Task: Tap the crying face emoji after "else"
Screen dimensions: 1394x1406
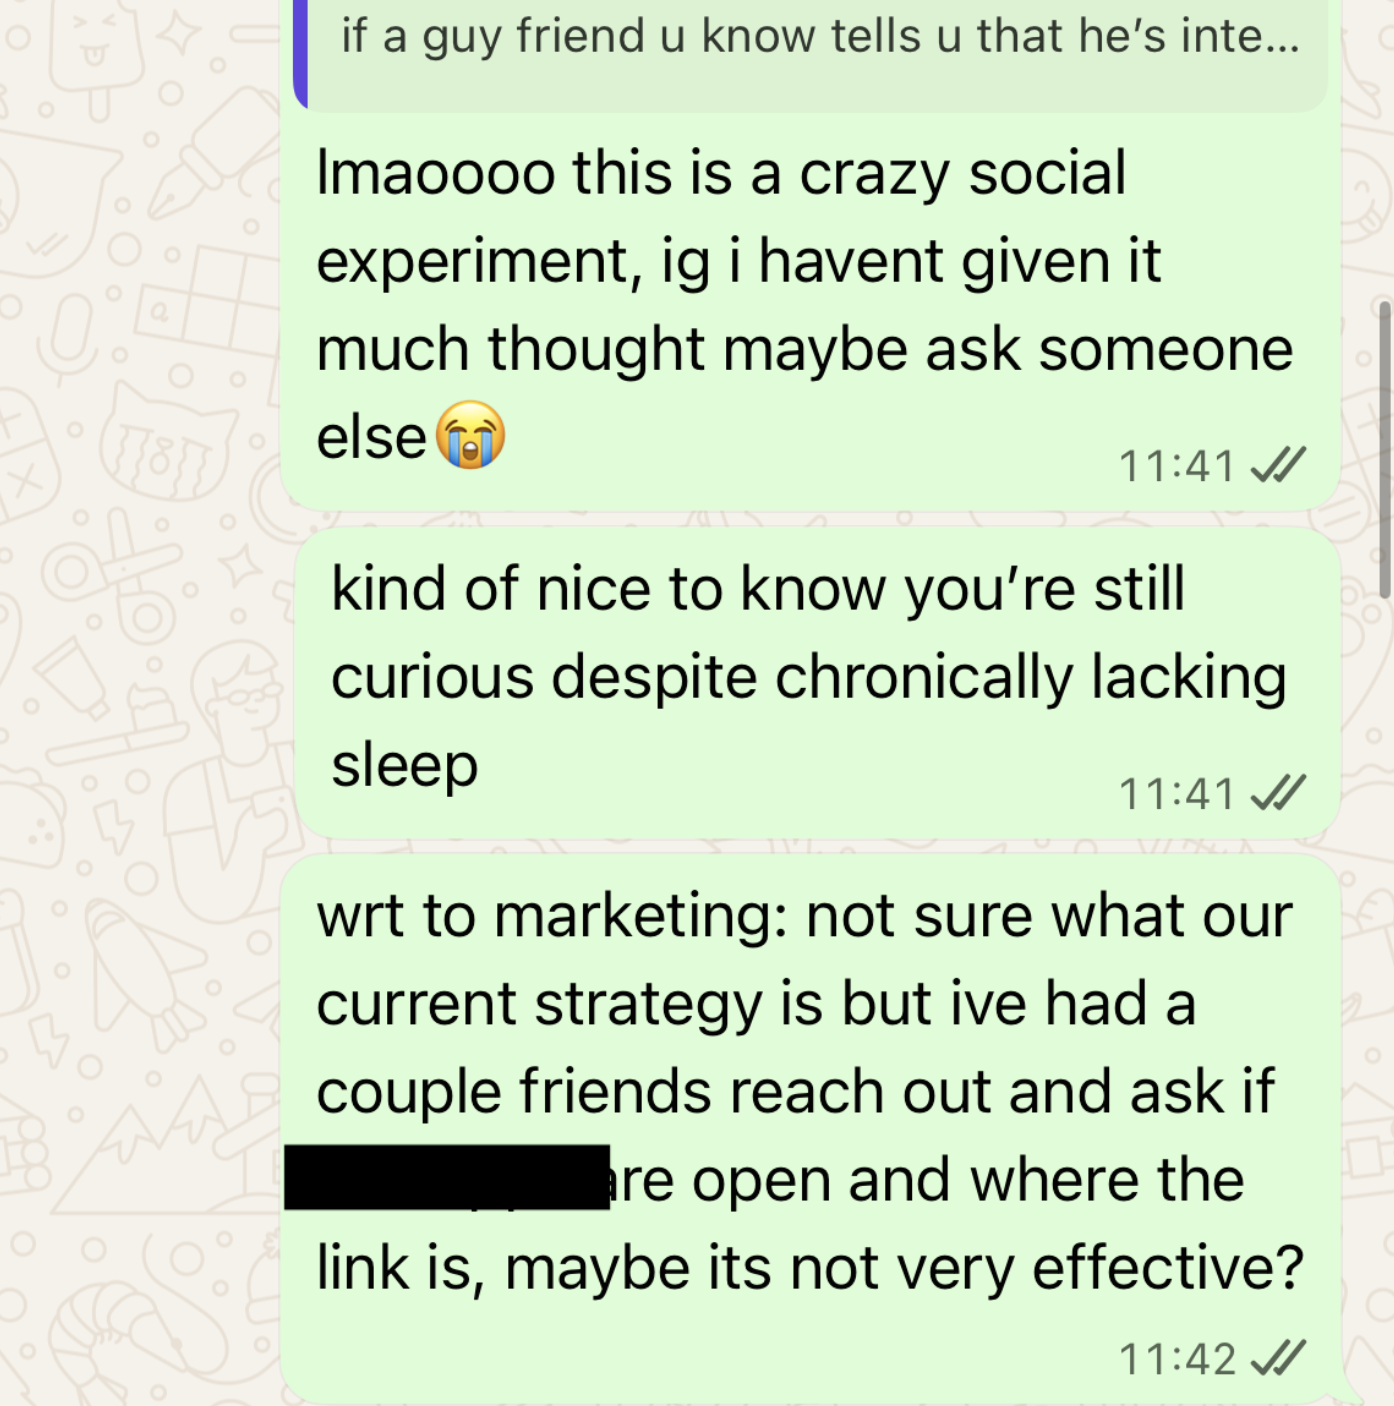Action: click(471, 435)
